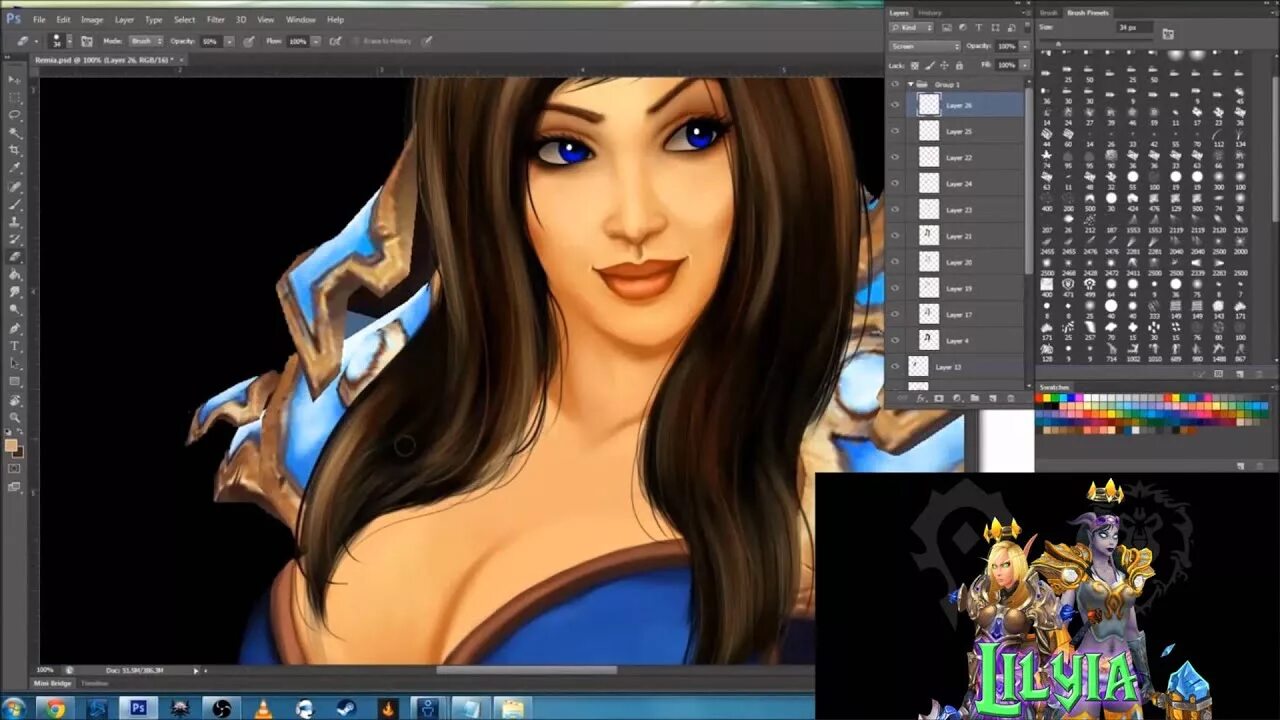Image resolution: width=1280 pixels, height=720 pixels.
Task: Select the Smudge tool
Action: coord(14,292)
